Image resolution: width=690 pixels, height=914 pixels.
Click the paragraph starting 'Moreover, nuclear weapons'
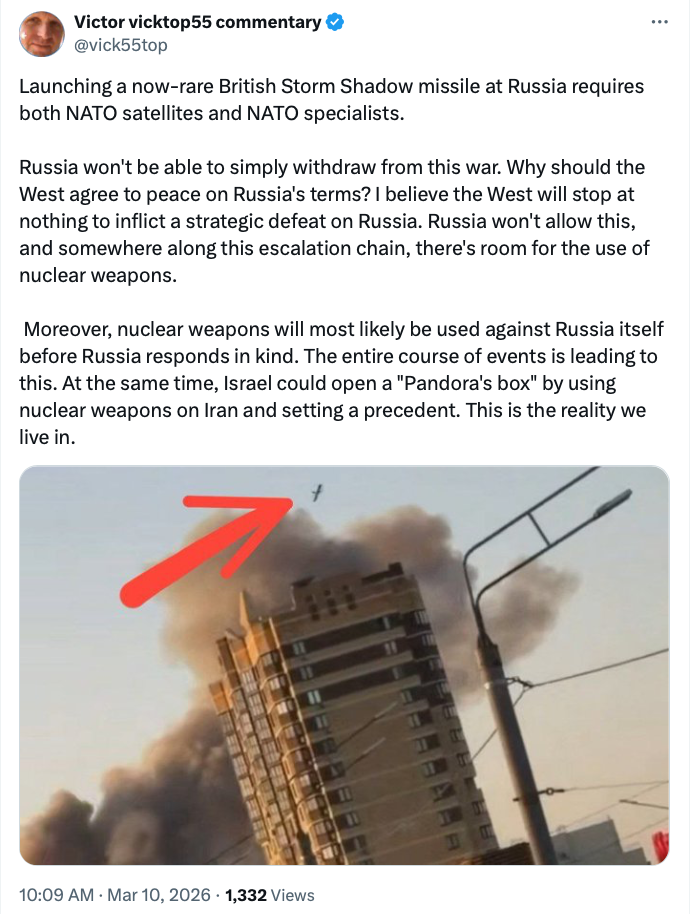pos(342,383)
